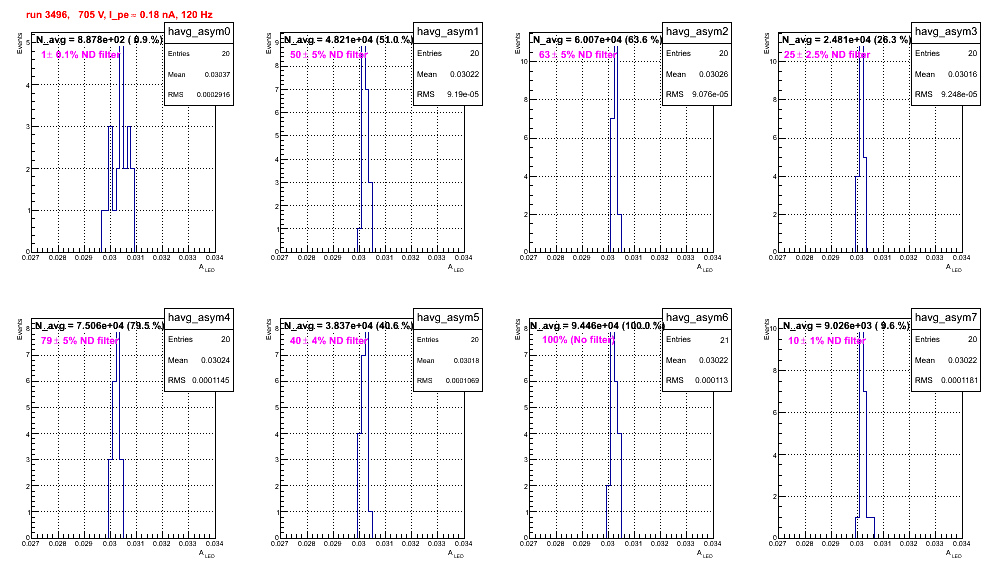Select the havg_asym5 stats box title
Viewport: 996px width, 572px height.
pos(448,318)
